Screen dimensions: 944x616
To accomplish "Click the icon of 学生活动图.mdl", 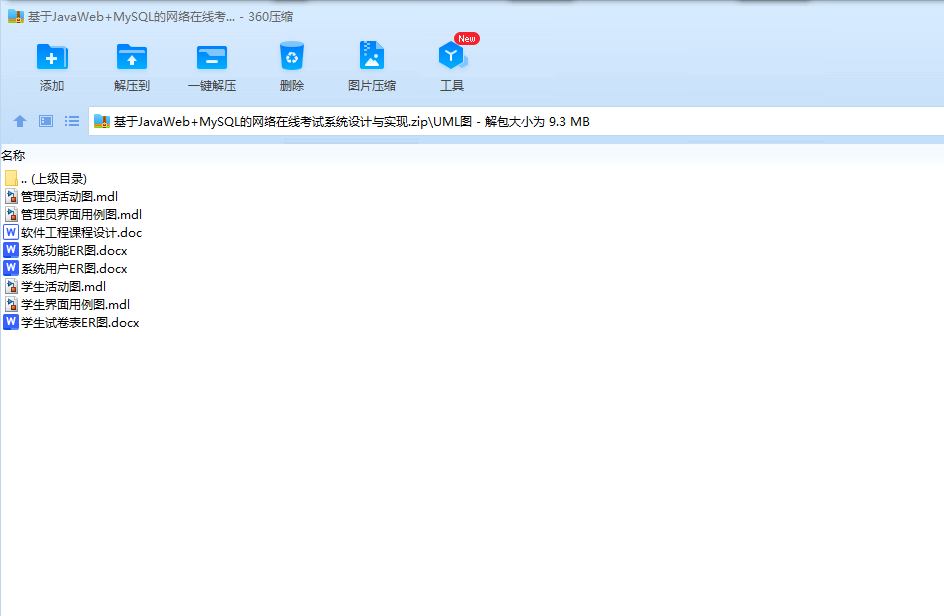I will point(11,287).
